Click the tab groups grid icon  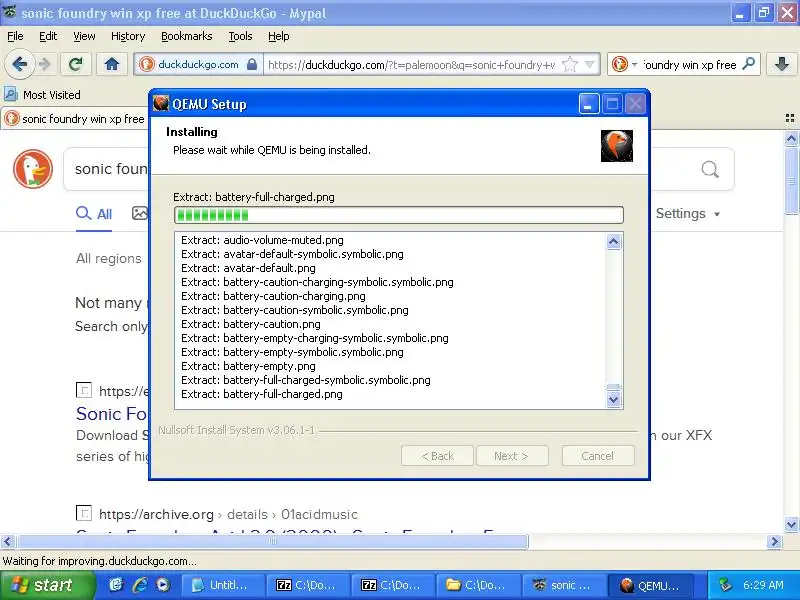click(x=790, y=118)
